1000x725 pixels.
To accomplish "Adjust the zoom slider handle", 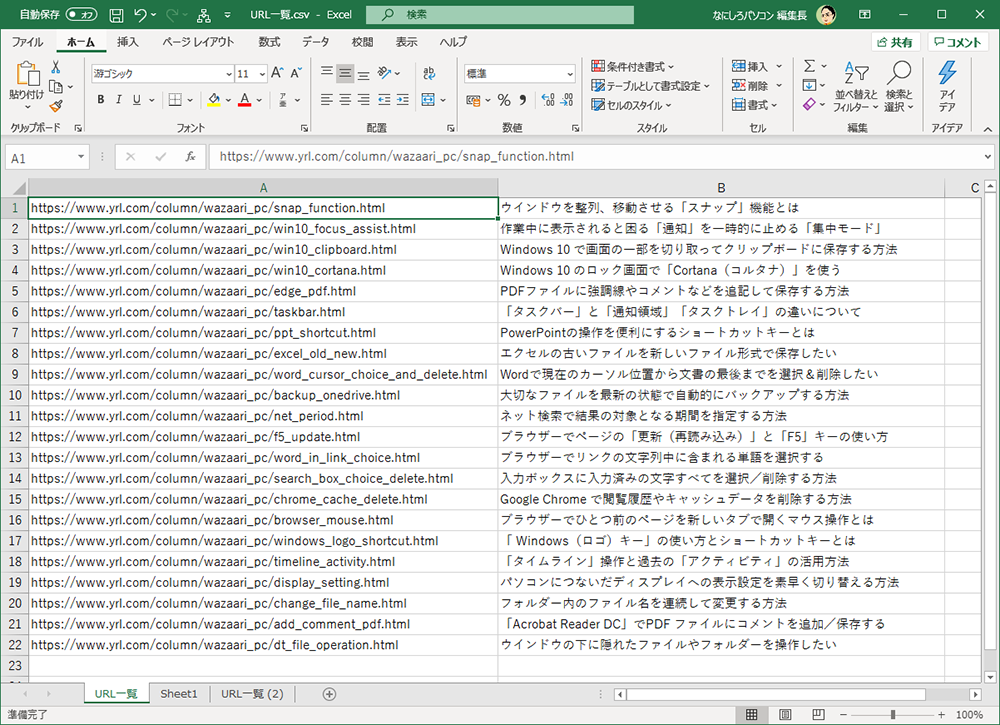I will point(893,715).
